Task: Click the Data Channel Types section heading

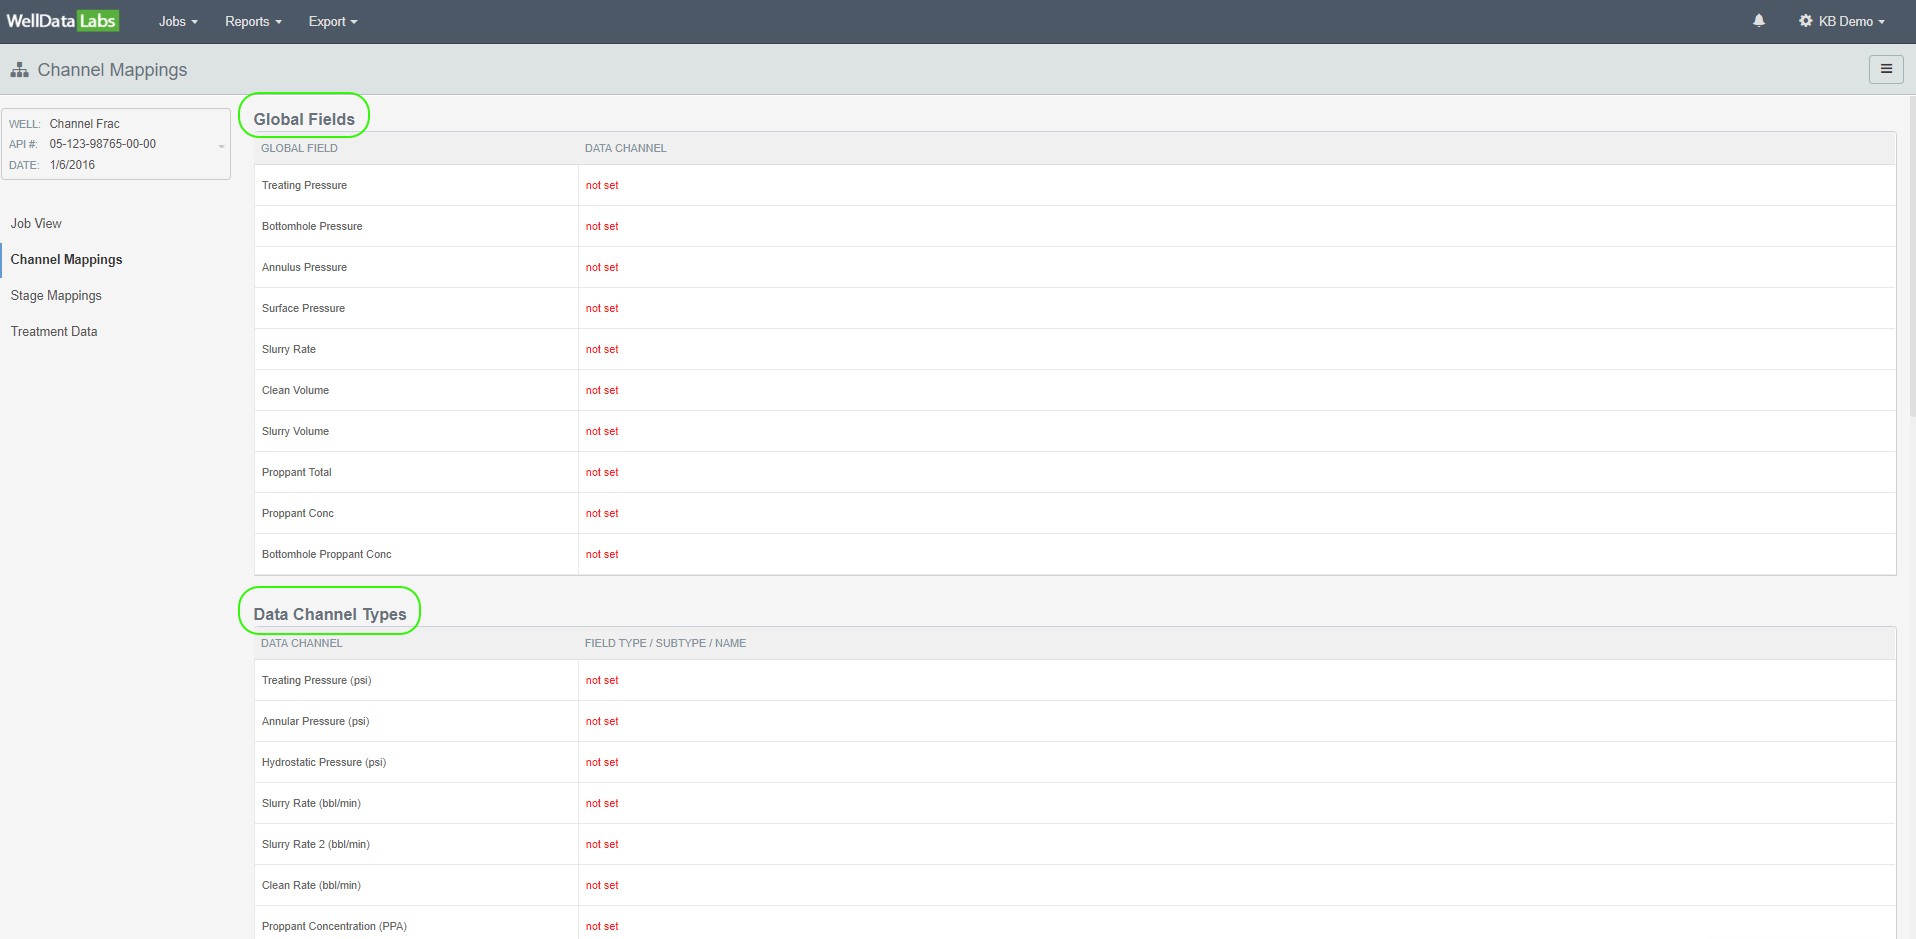Action: [x=330, y=614]
